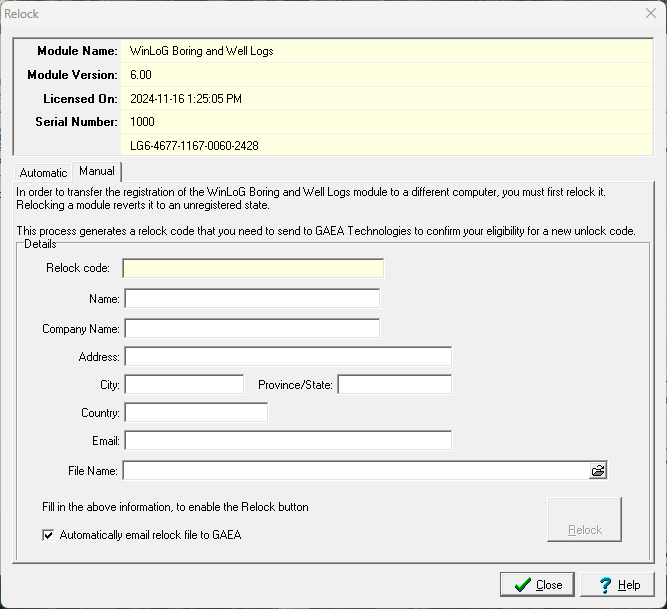Click 'Fill in the above information' hint text
Image resolution: width=667 pixels, height=609 pixels.
[x=175, y=507]
